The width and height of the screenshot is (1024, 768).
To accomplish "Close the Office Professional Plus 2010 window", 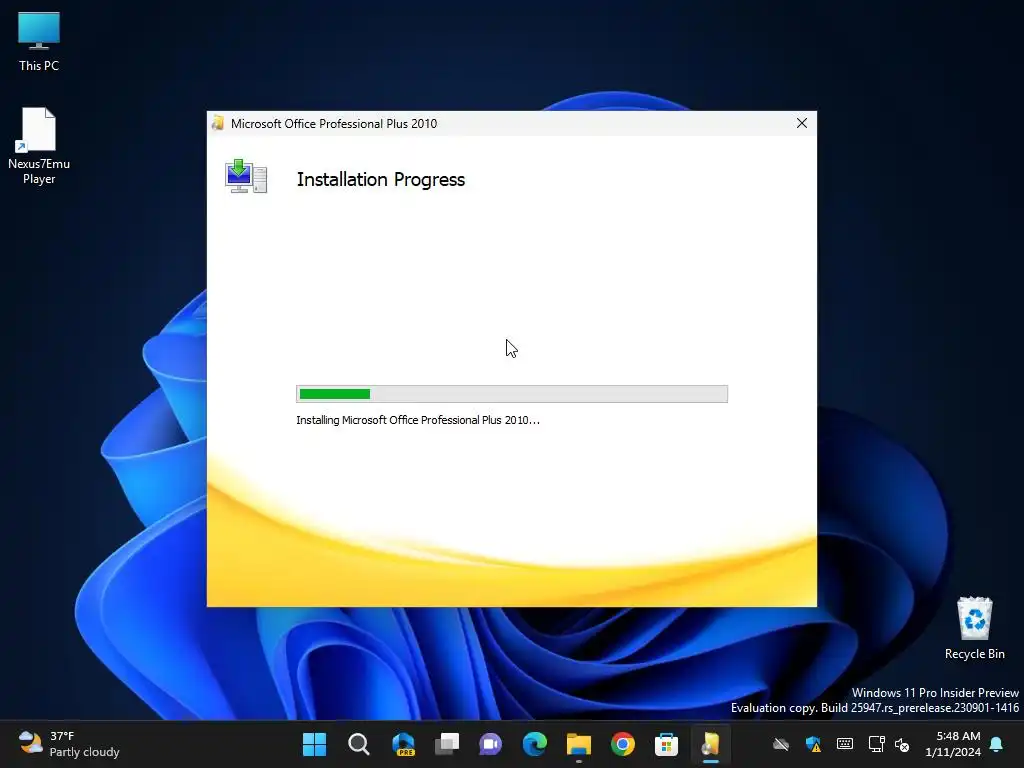I will click(x=802, y=123).
